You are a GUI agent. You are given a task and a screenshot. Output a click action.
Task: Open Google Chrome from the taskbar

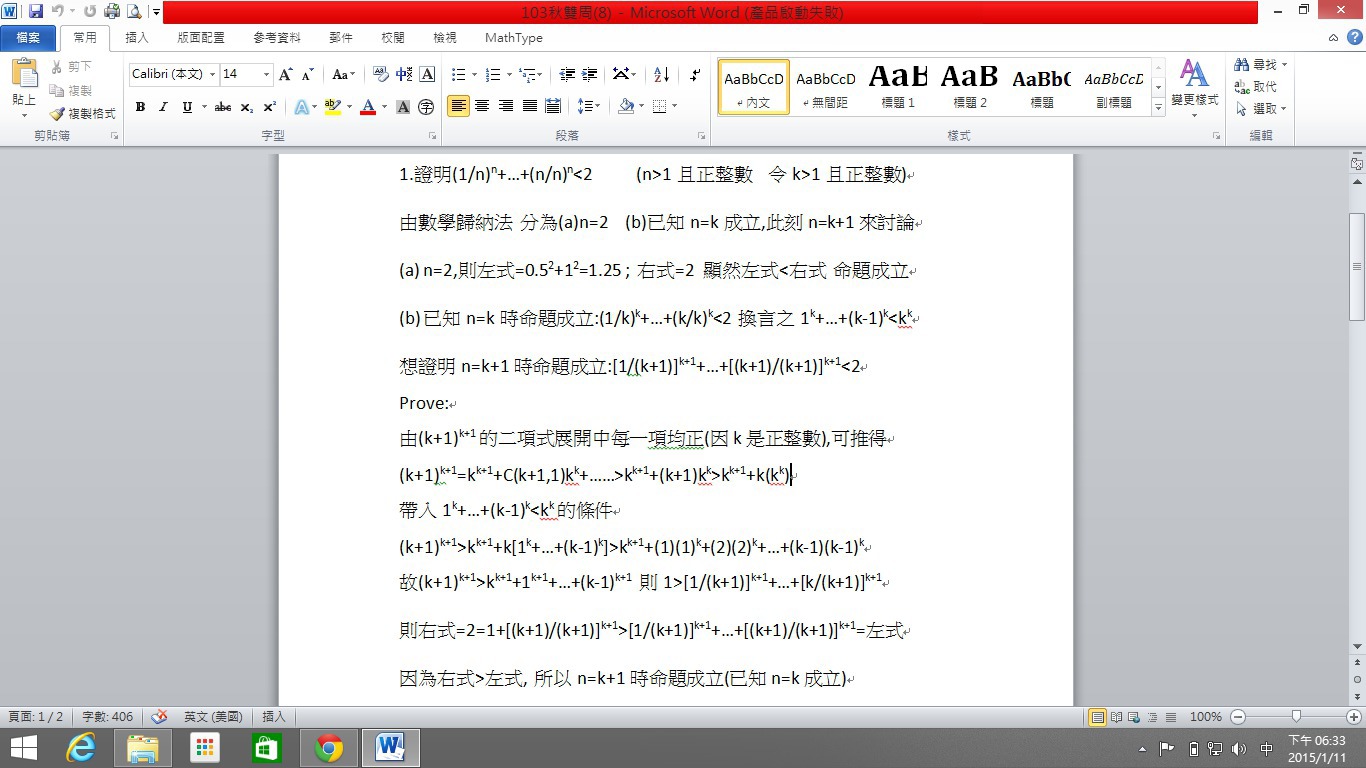[x=329, y=748]
